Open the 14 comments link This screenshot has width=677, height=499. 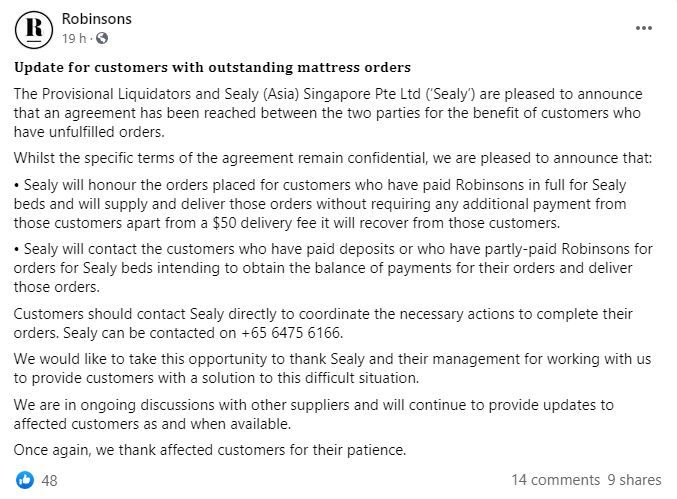(x=553, y=480)
